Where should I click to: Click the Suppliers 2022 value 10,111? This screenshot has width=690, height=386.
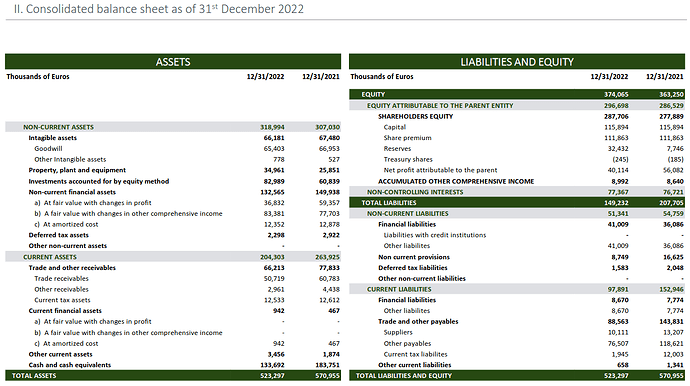pos(618,332)
